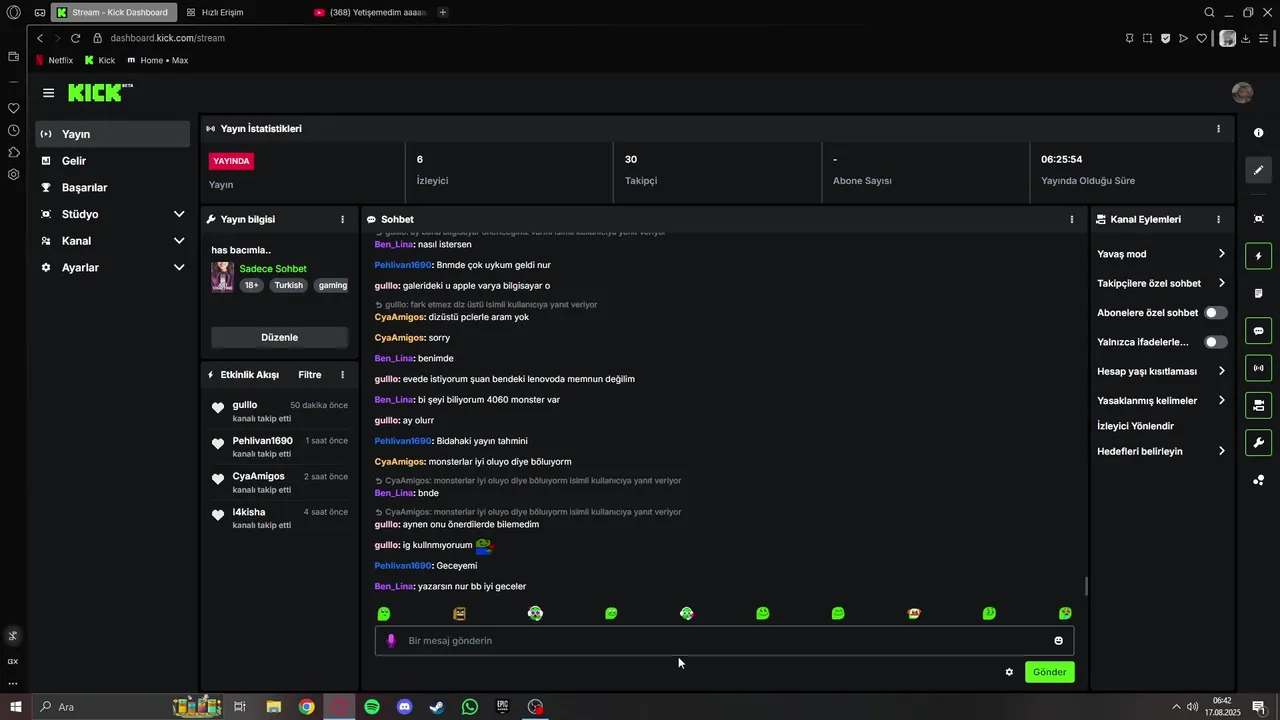The image size is (1280, 720).
Task: Select Başarılar in left sidebar
Action: click(x=112, y=188)
